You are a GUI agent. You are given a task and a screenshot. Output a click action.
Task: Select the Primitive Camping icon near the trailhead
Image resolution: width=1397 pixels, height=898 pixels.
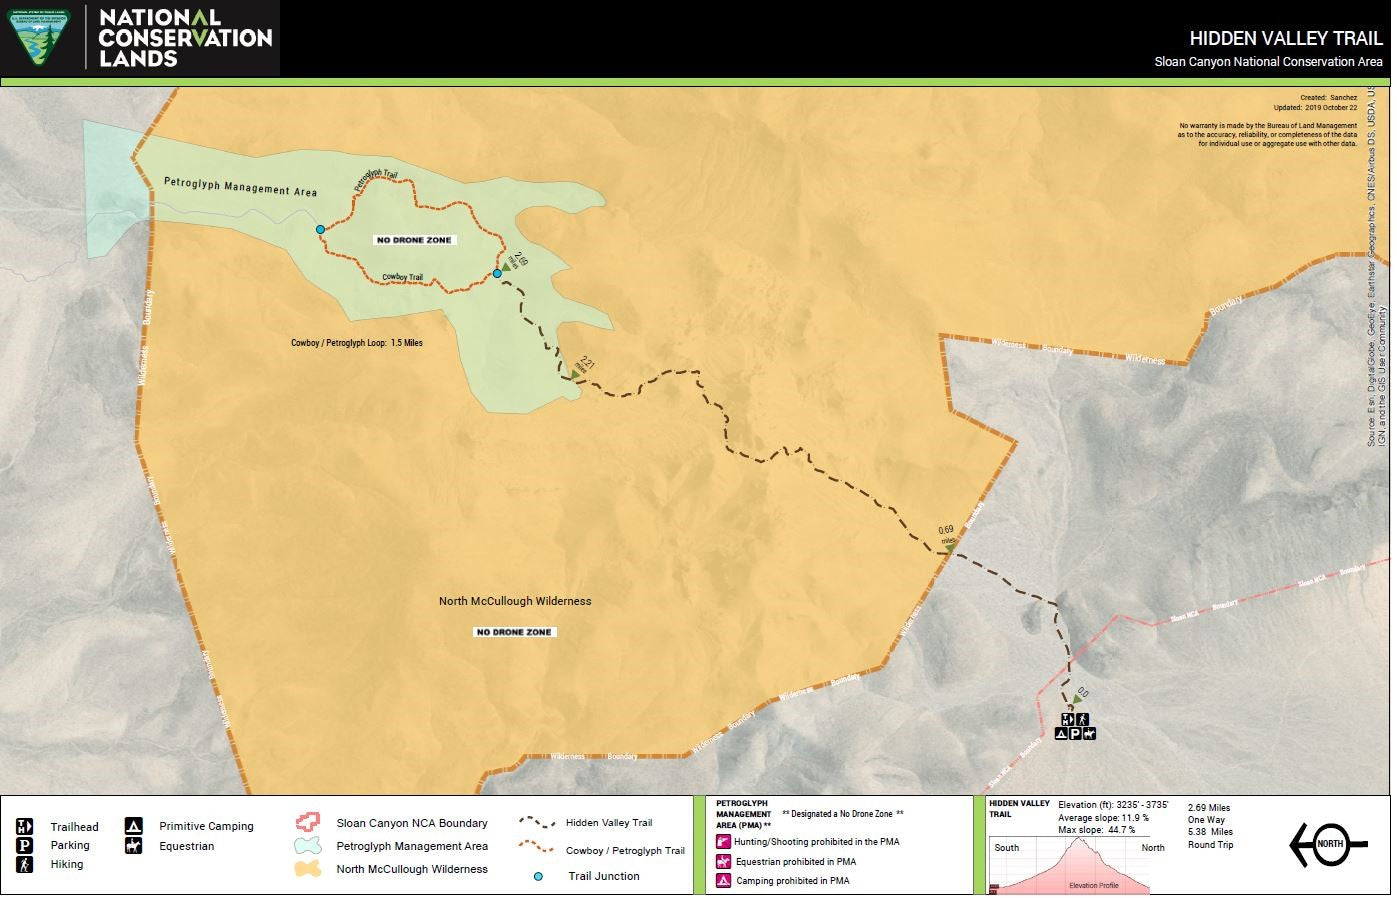pyautogui.click(x=1062, y=734)
